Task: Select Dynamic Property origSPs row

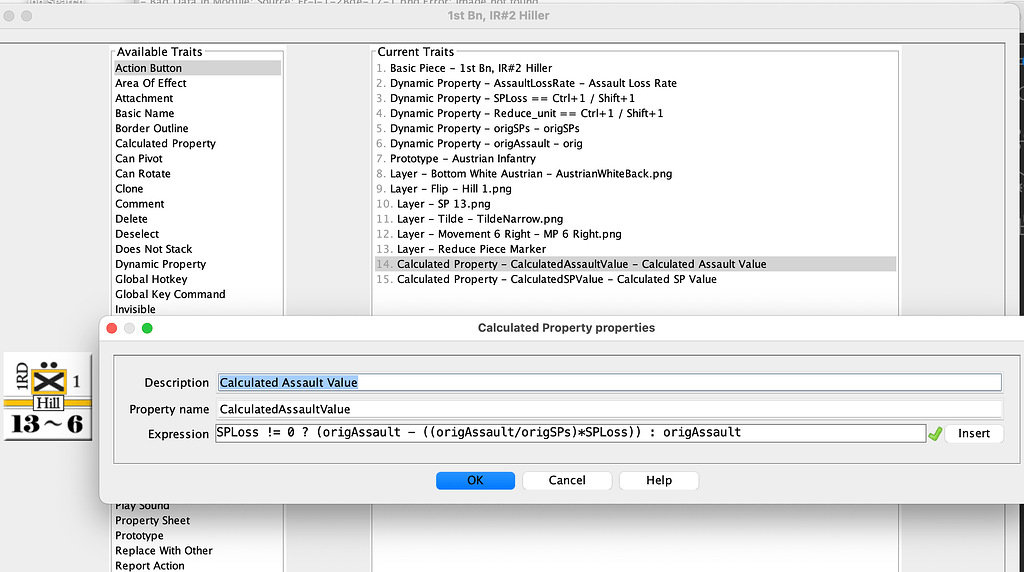Action: pos(635,128)
